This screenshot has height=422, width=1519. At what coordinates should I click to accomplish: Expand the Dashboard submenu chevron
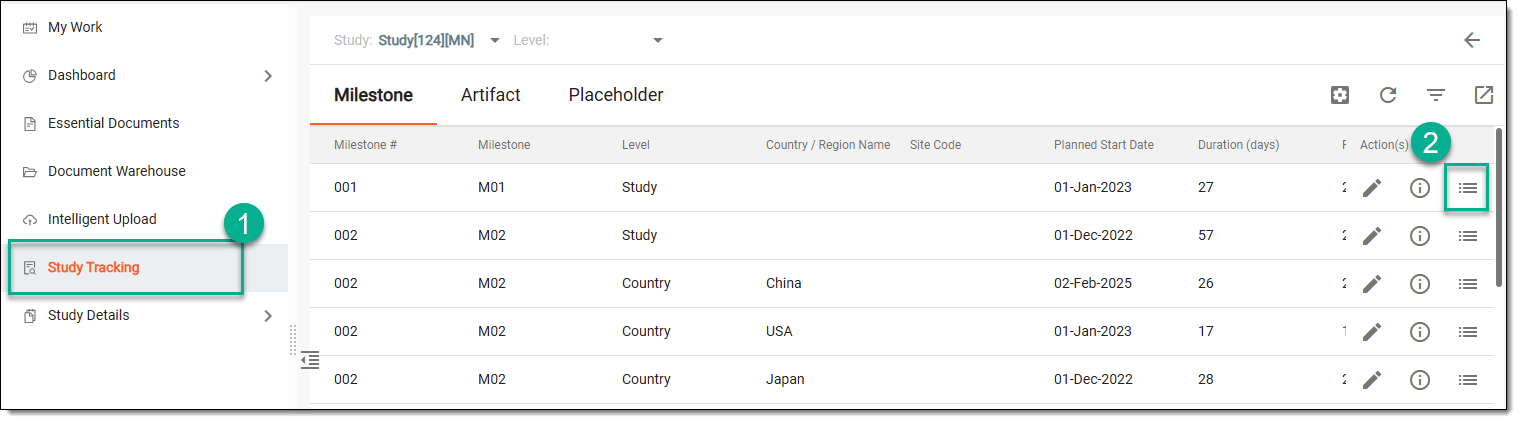coord(268,76)
